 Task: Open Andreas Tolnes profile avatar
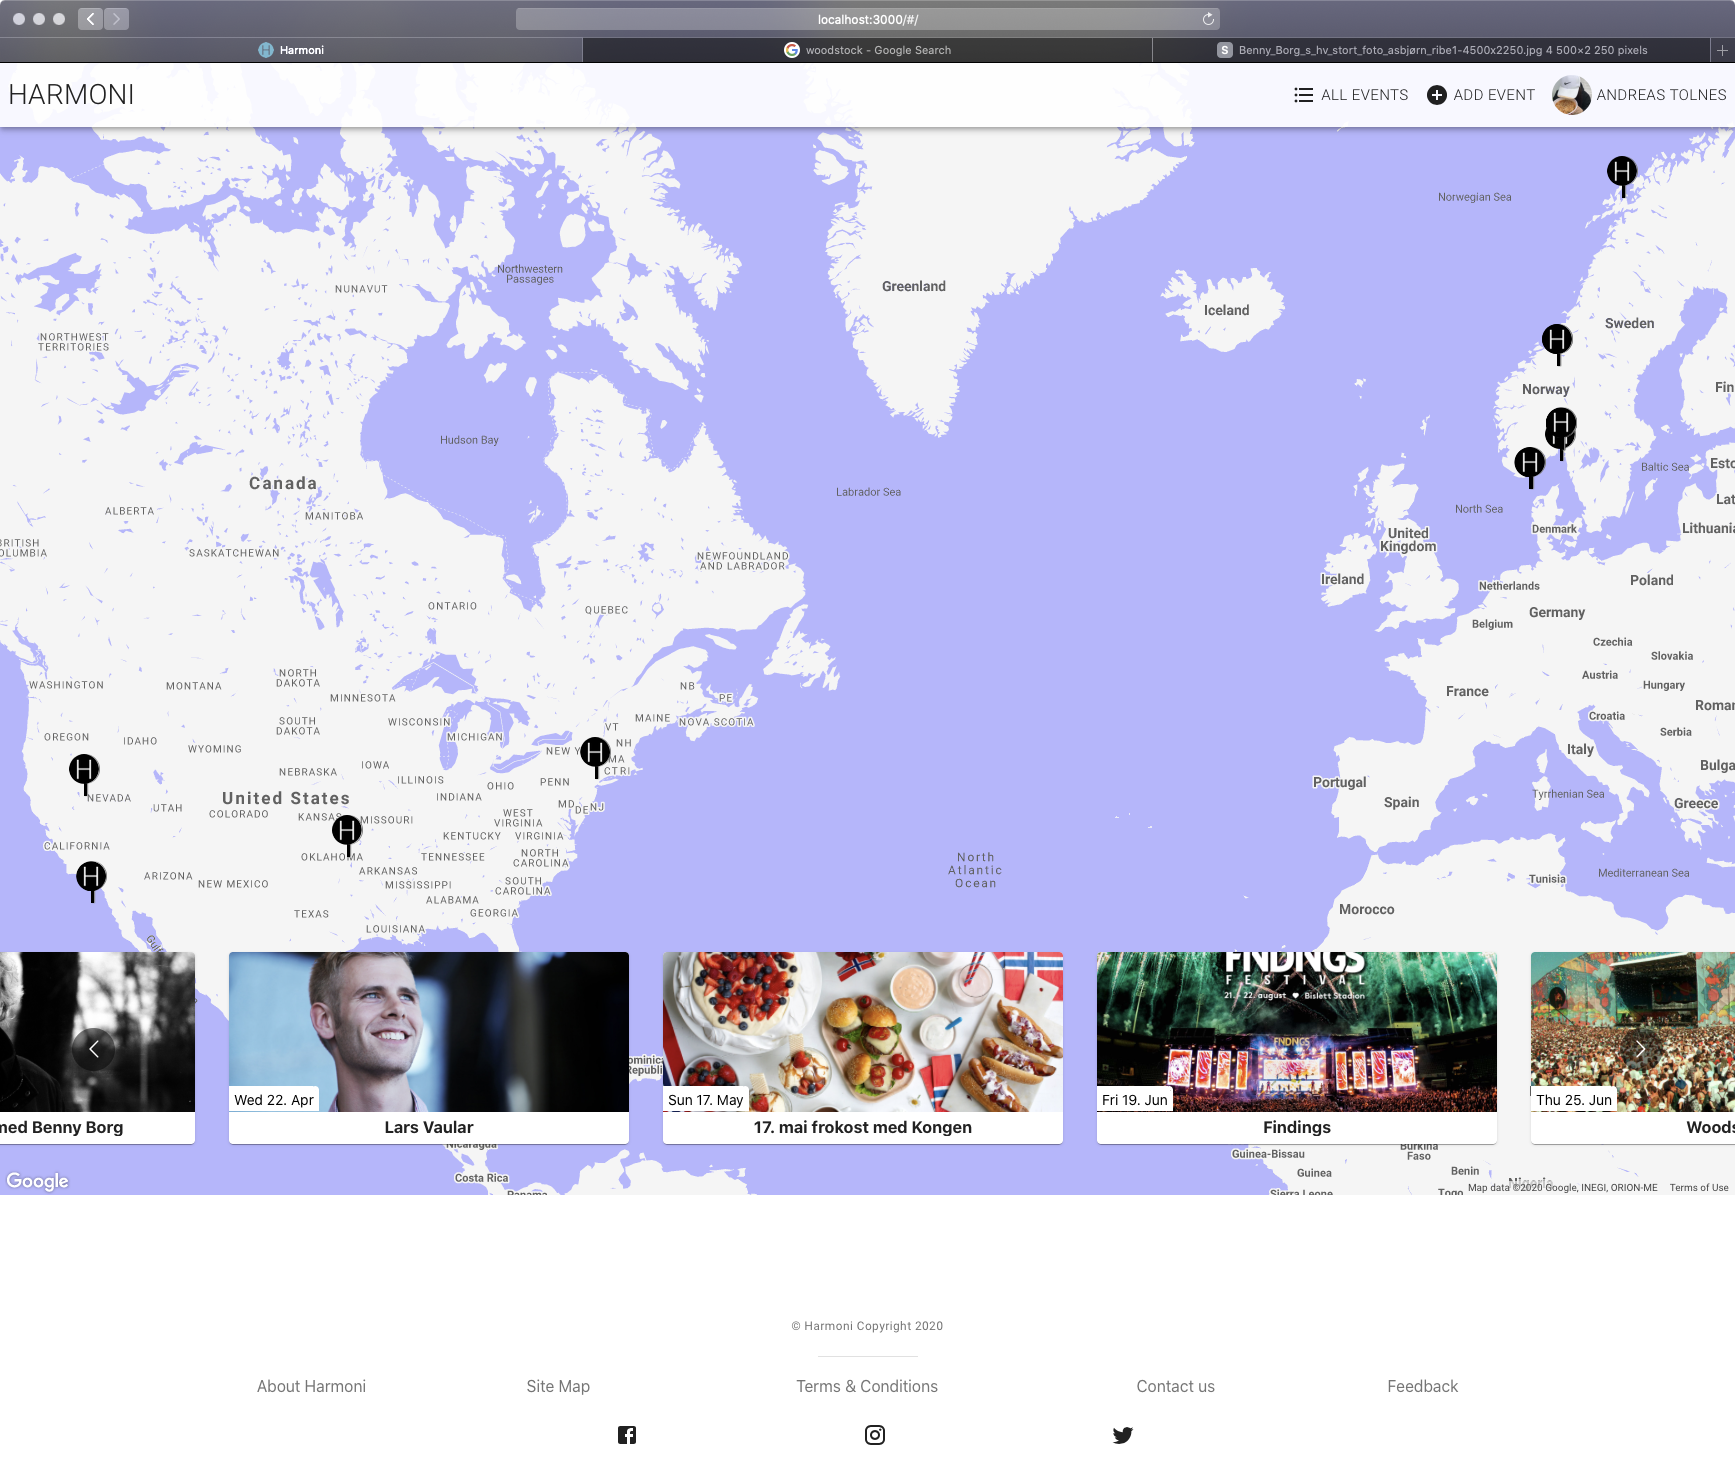(x=1572, y=95)
